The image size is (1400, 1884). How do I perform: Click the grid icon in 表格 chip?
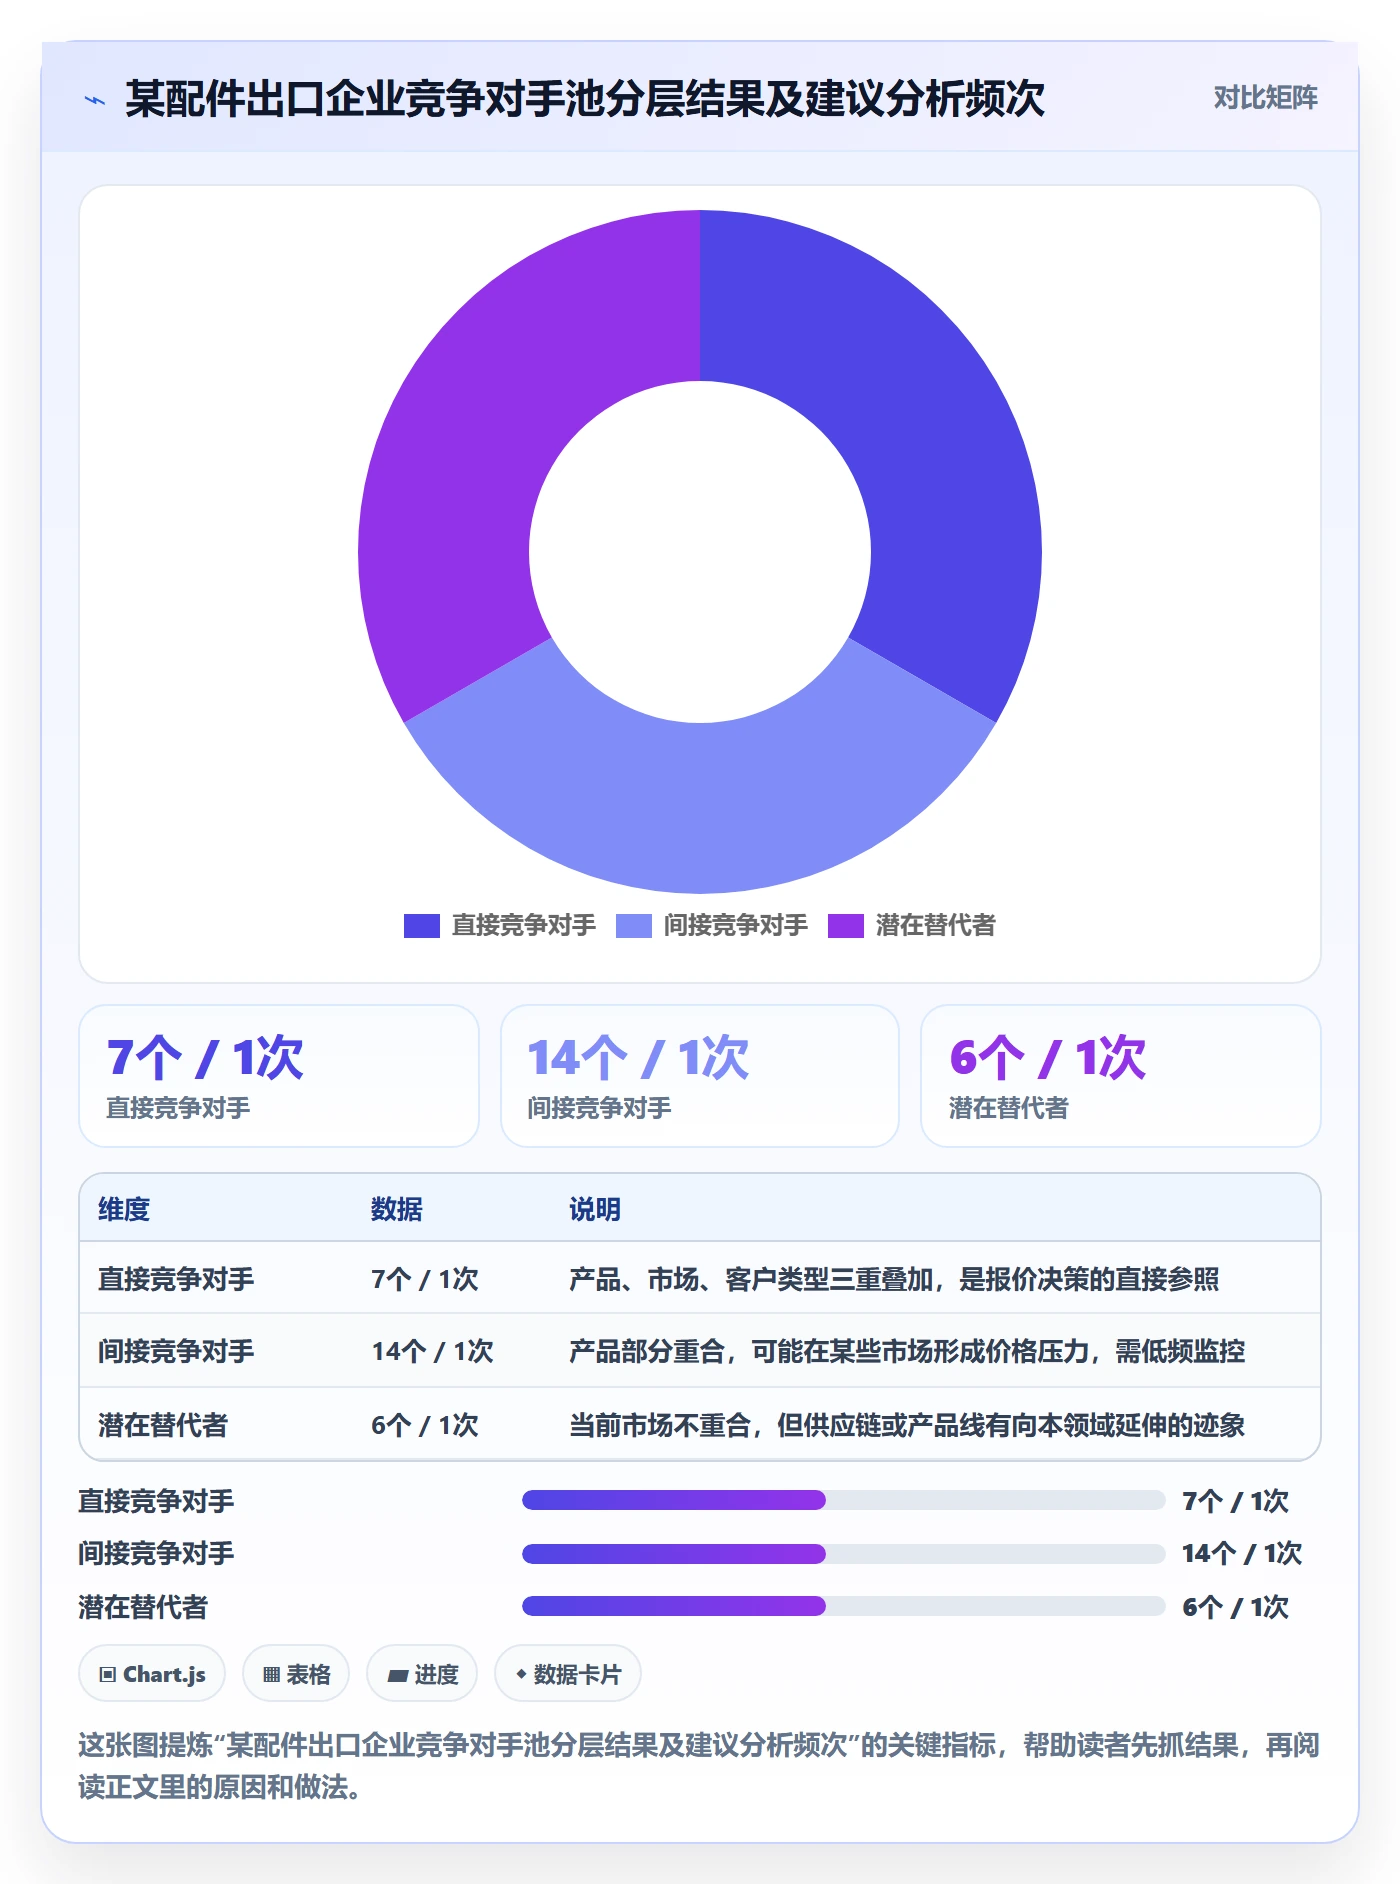click(272, 1674)
